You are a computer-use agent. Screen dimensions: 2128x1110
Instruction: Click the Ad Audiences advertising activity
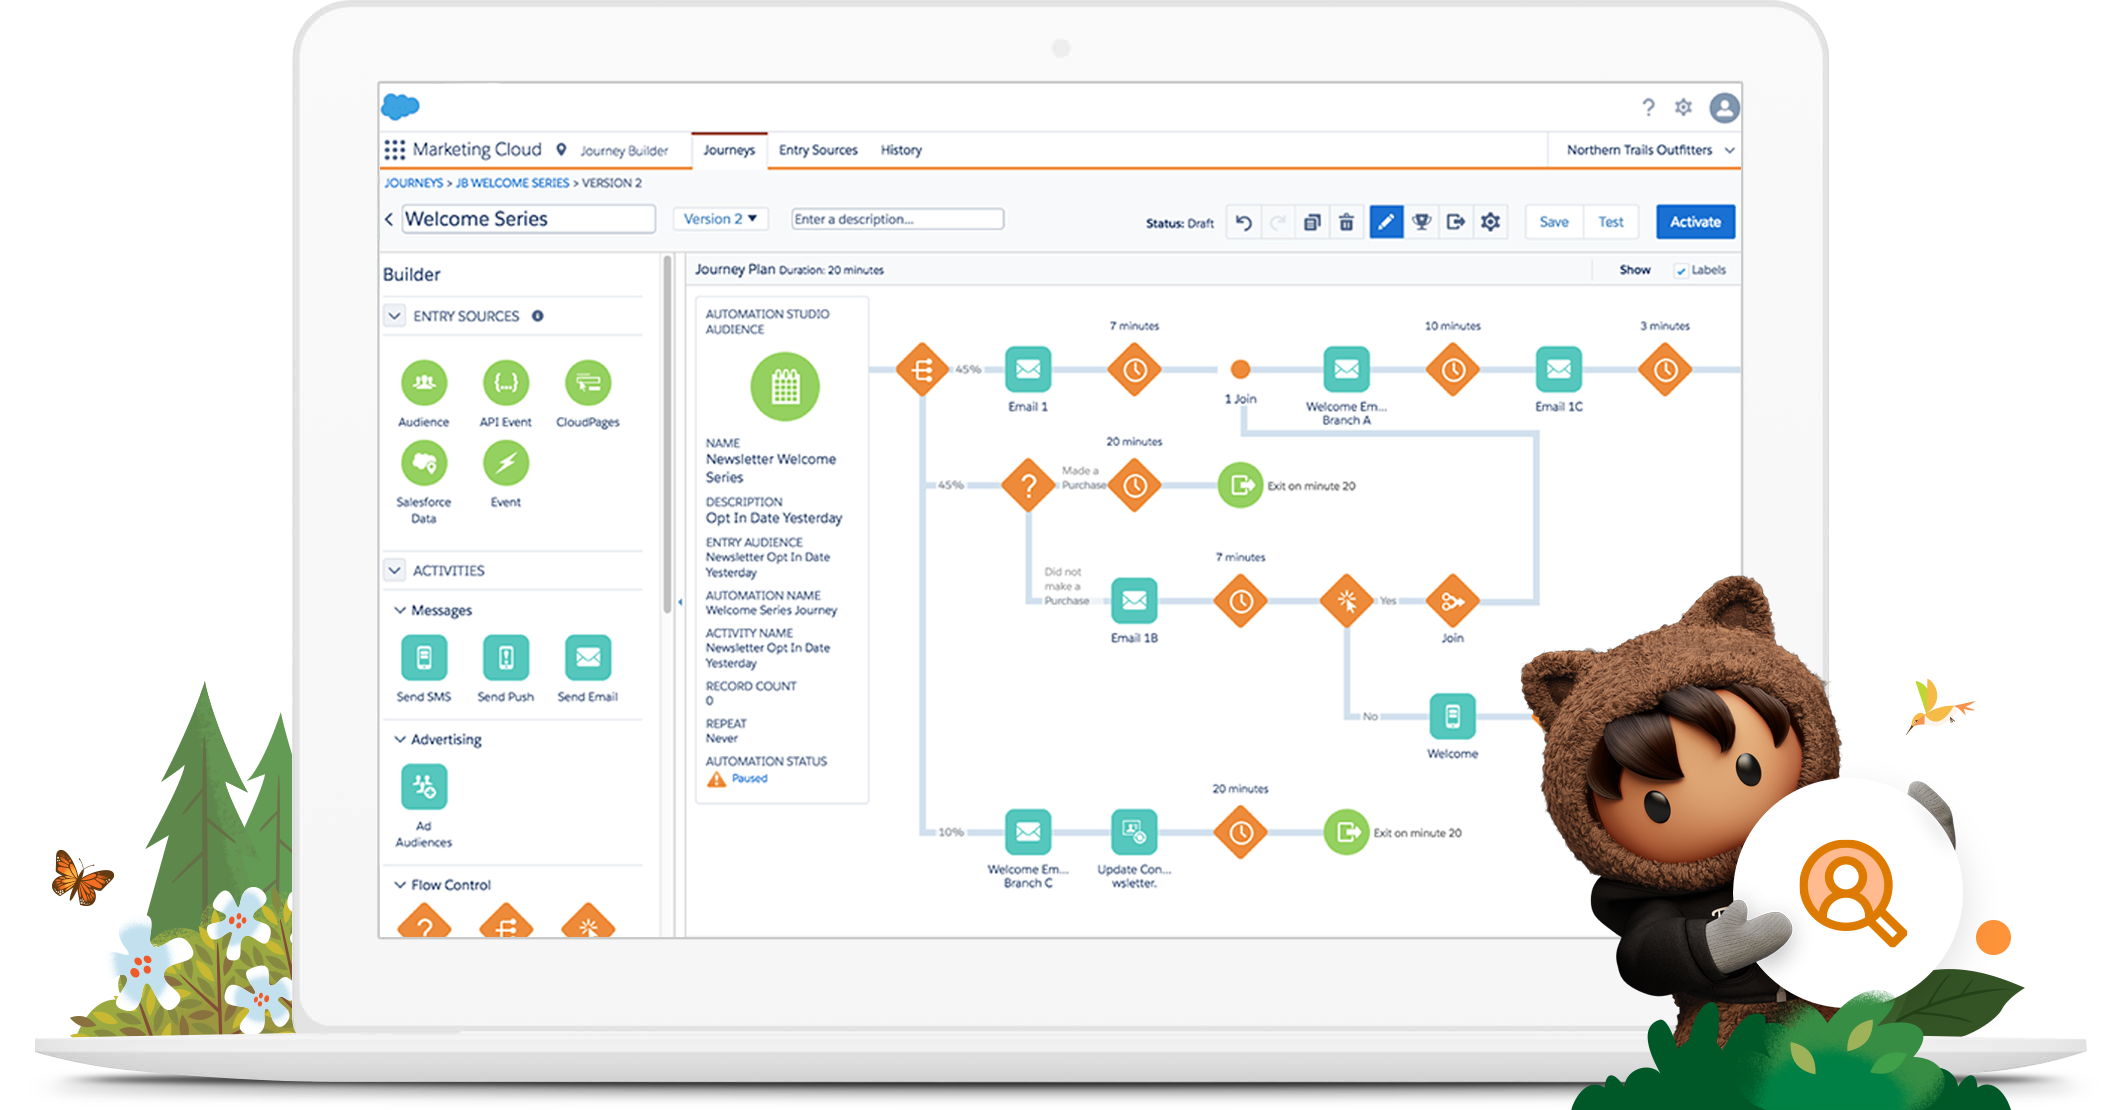(423, 788)
